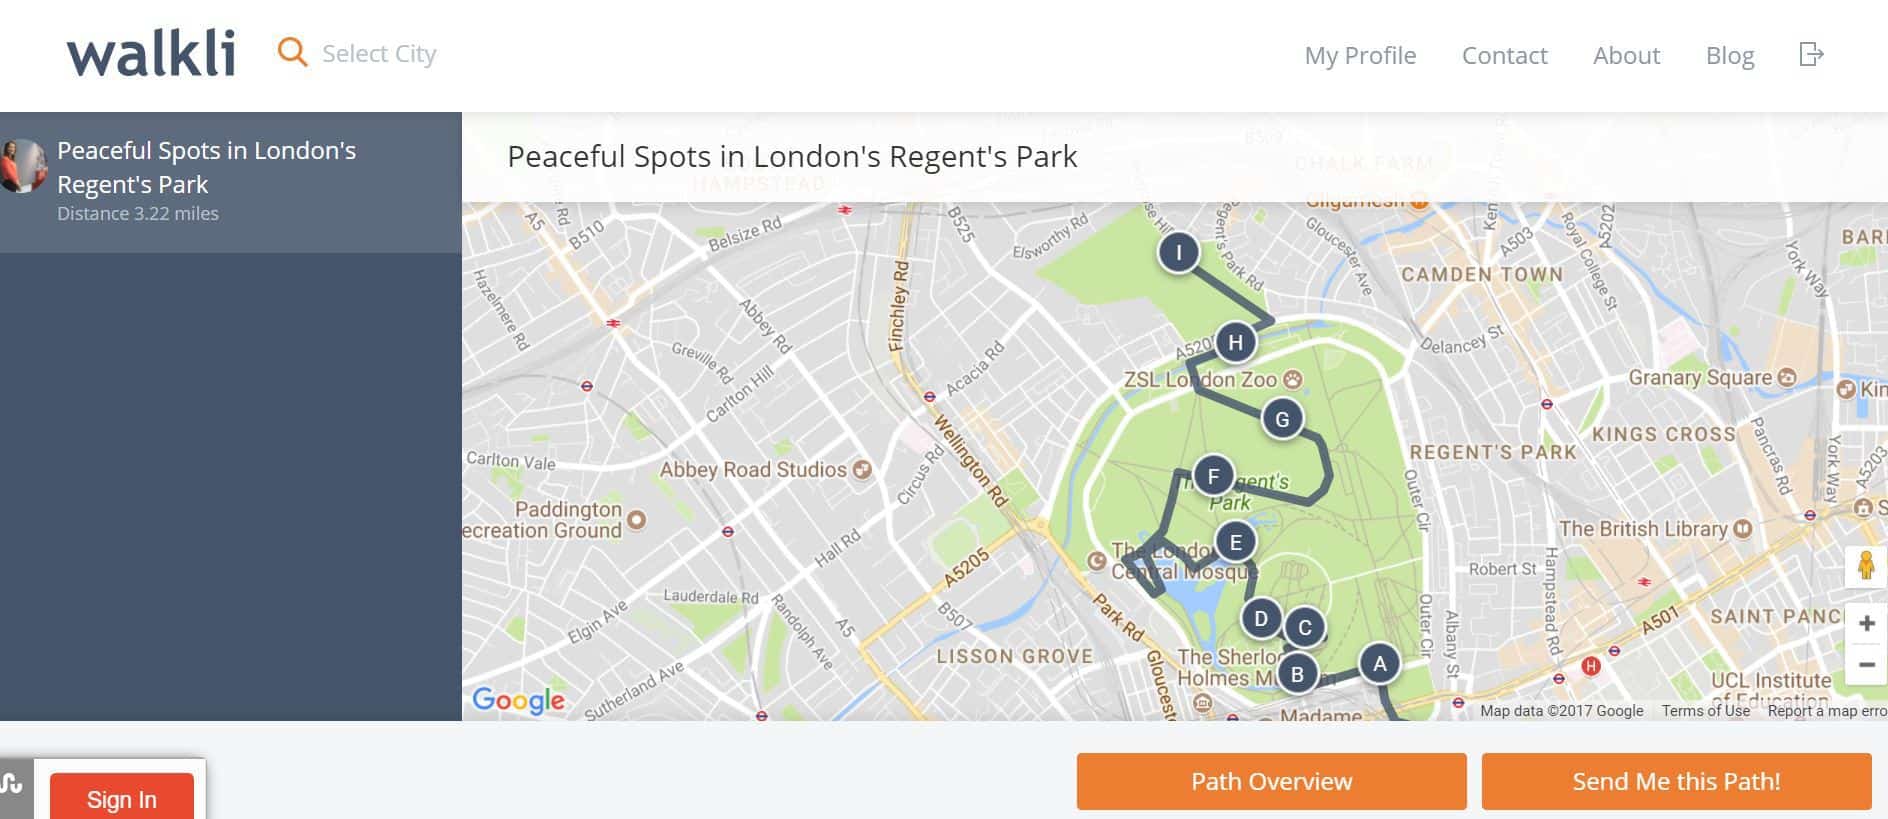Zoom in the map with plus

(x=1866, y=623)
